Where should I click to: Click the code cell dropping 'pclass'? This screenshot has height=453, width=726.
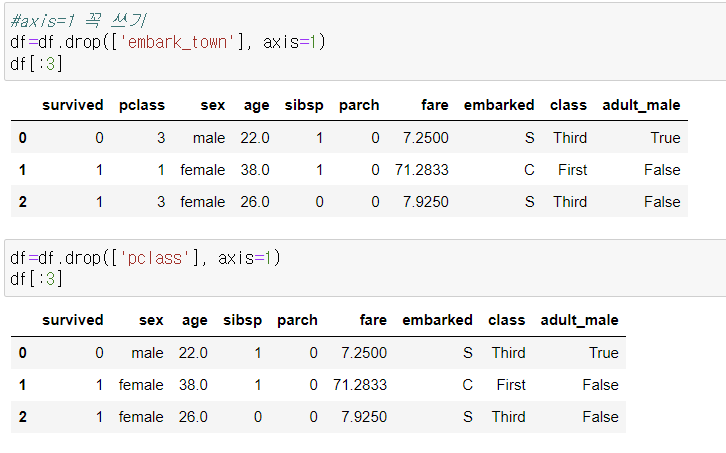point(365,268)
